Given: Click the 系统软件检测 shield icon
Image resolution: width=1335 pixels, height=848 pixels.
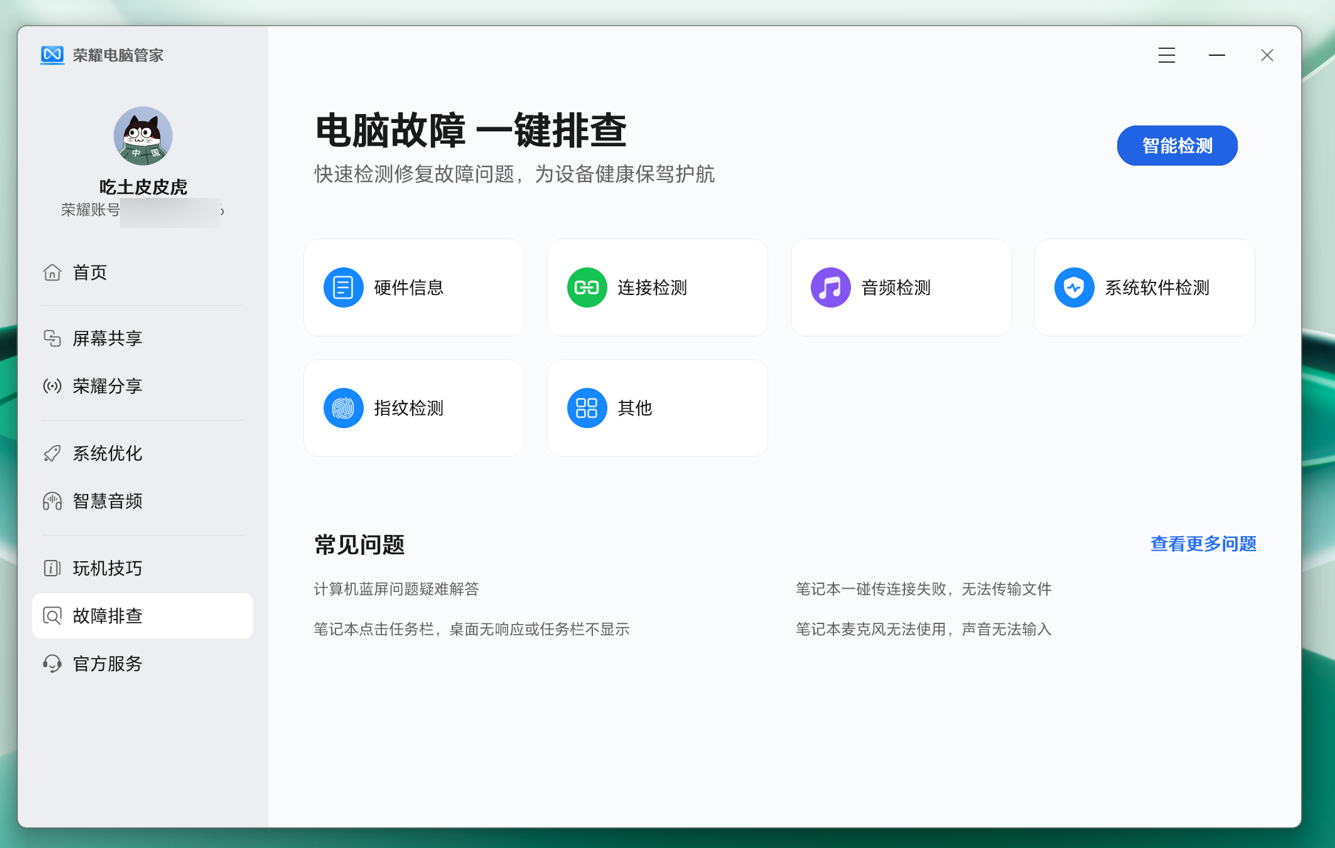Looking at the screenshot, I should click(1074, 288).
